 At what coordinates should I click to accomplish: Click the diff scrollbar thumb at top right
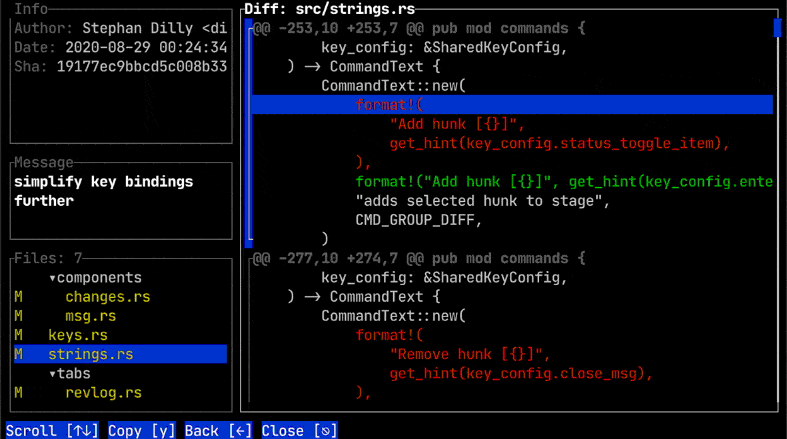[x=777, y=27]
